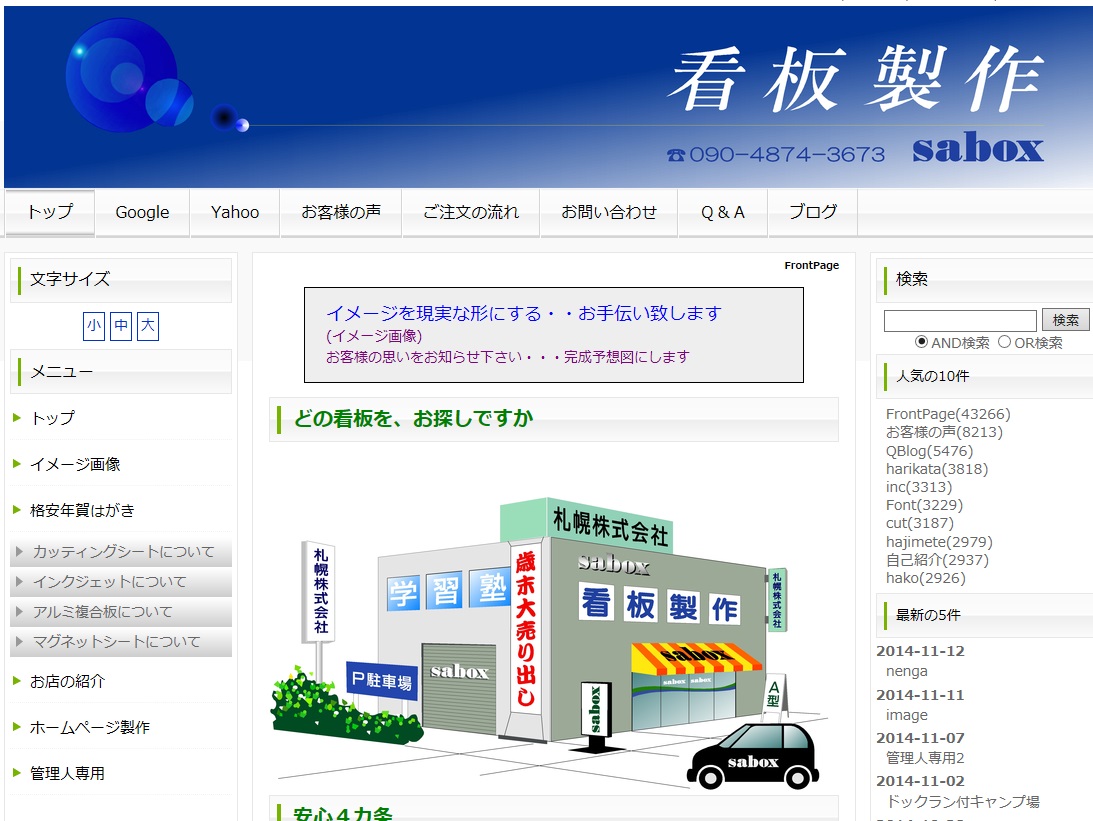Open popular page Font(3229)
Viewport: 1093px width, 821px height.
tap(924, 505)
